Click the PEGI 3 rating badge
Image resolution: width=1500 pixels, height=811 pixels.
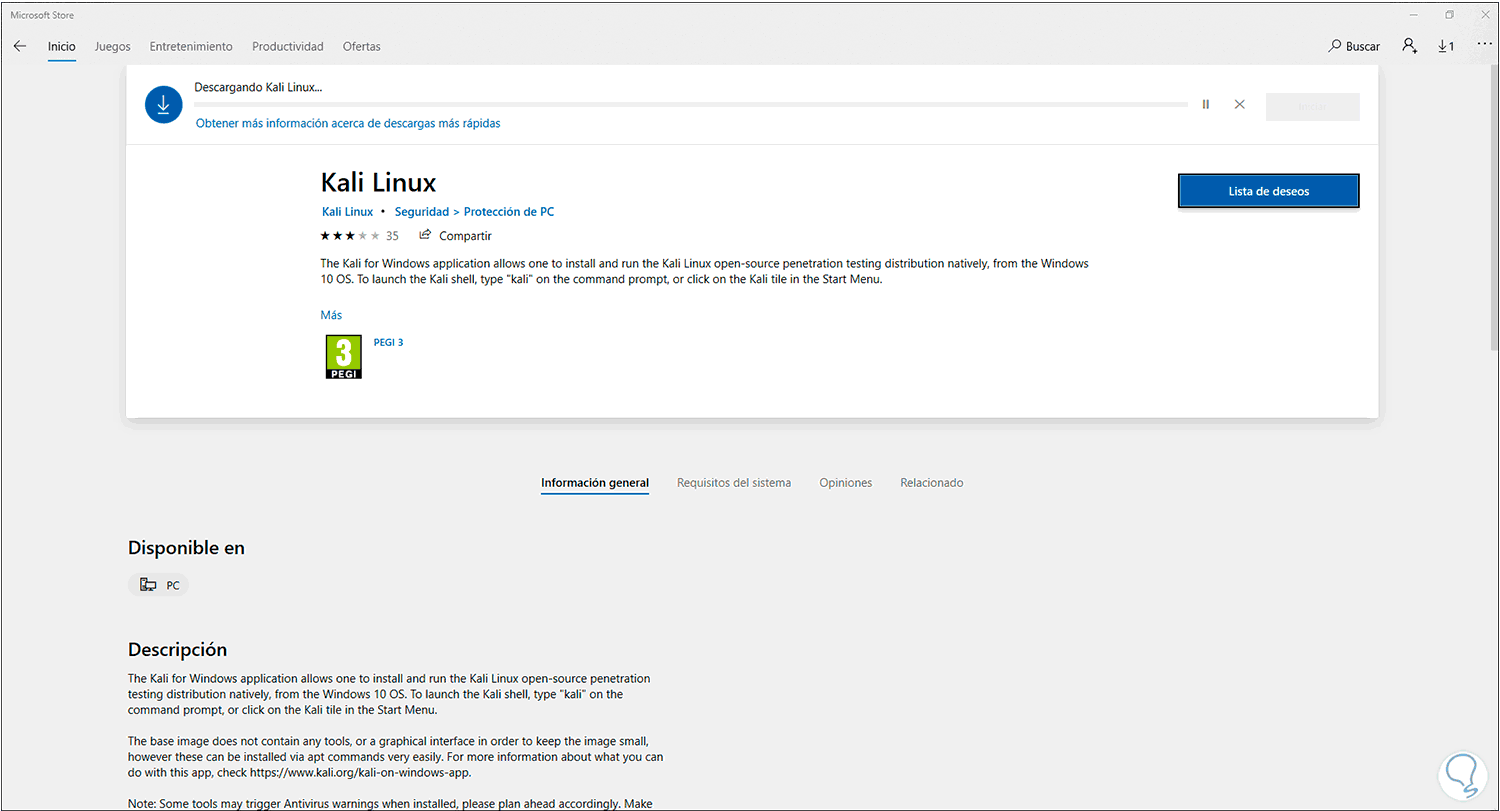coord(344,357)
